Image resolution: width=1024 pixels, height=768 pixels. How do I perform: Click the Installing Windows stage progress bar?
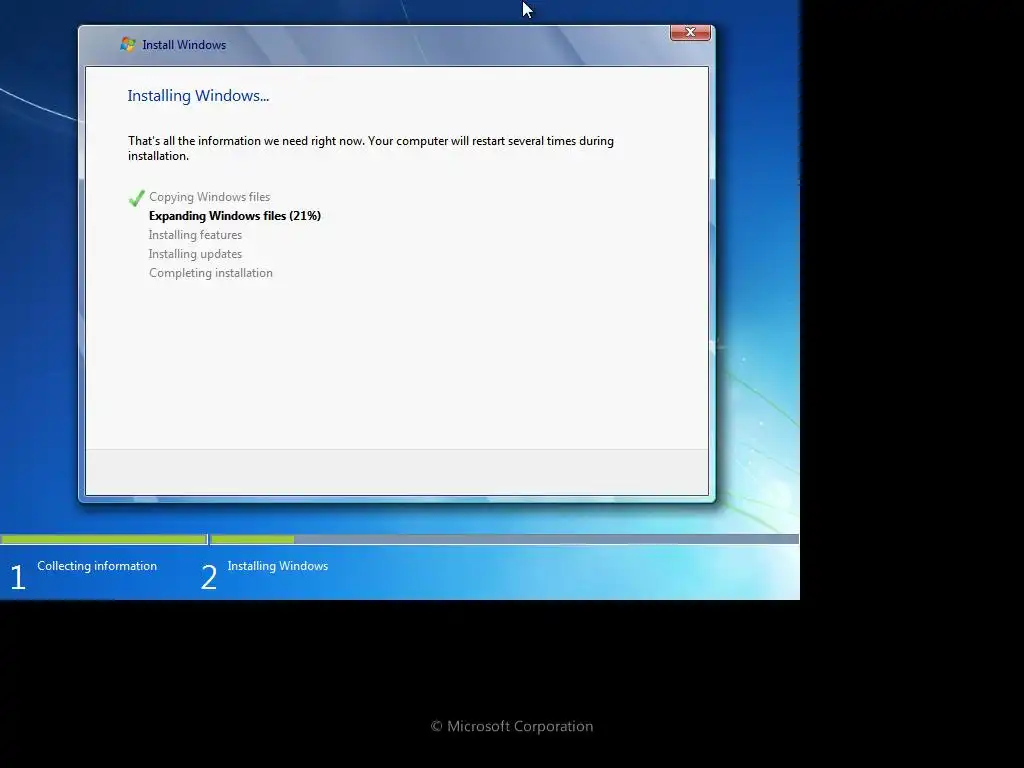pos(505,539)
